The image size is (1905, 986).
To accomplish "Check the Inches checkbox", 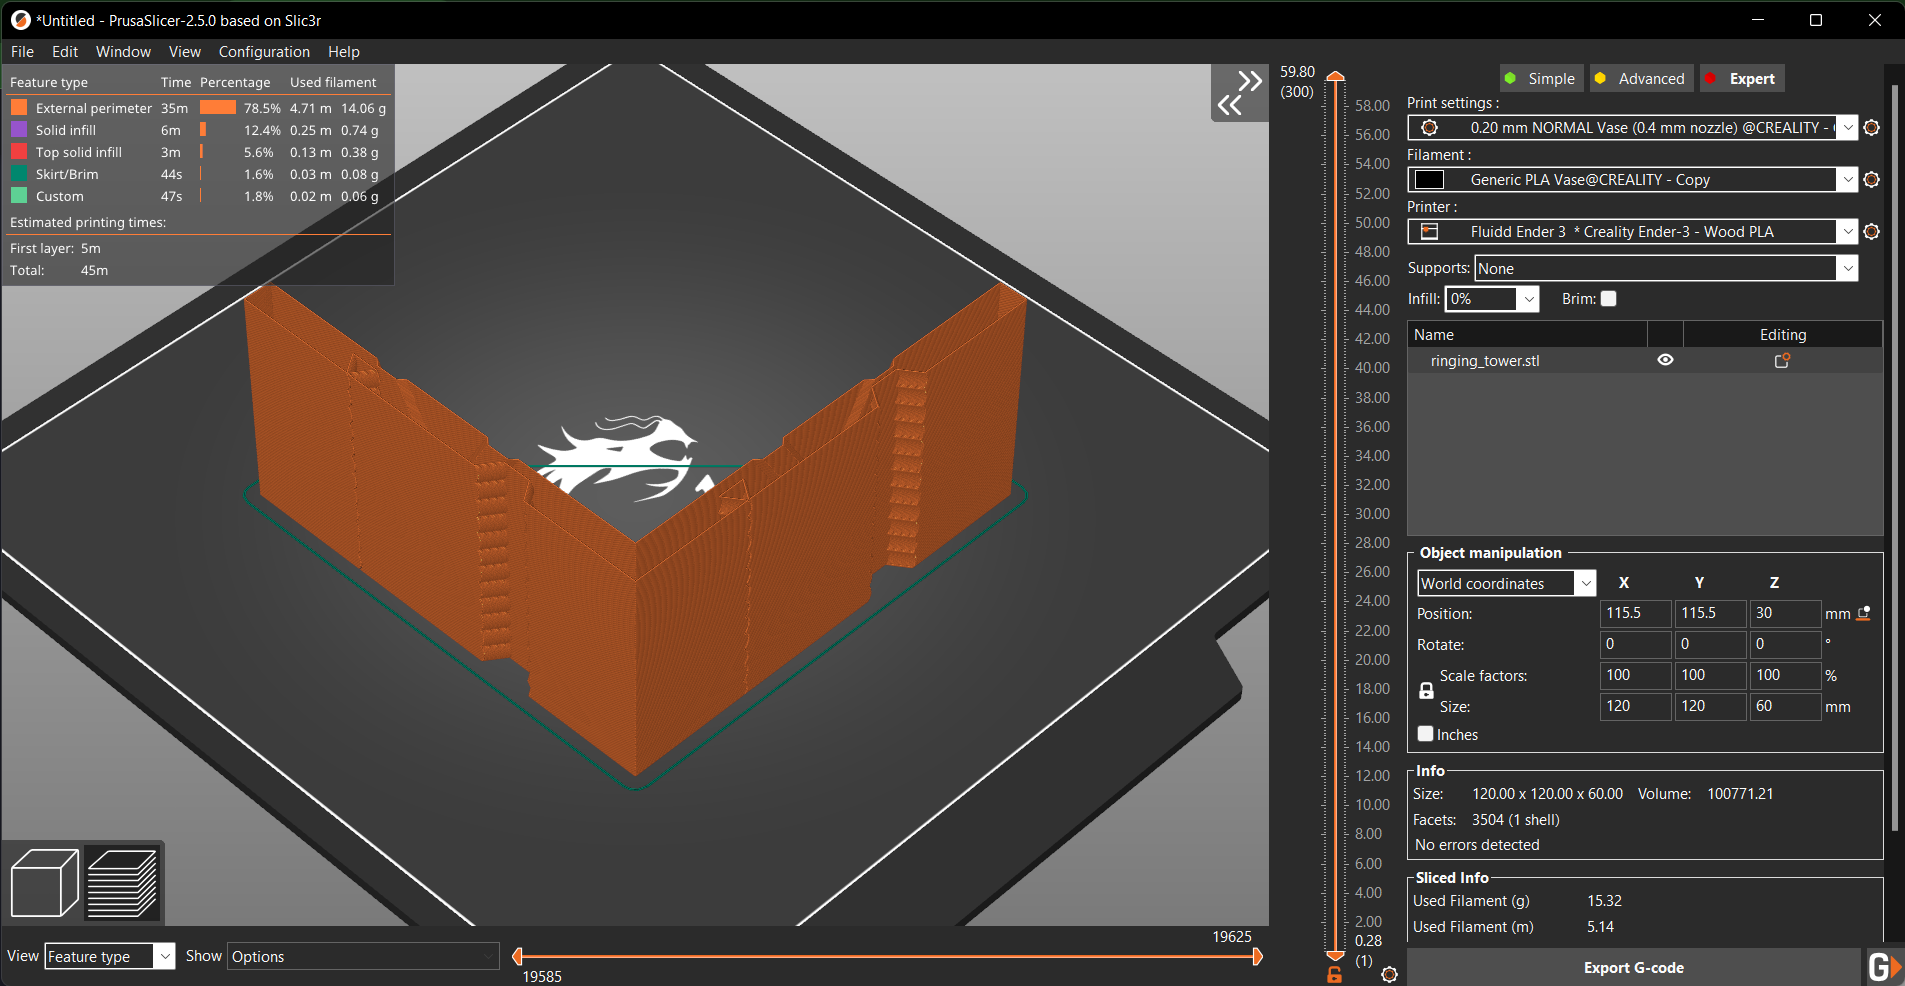I will 1426,734.
